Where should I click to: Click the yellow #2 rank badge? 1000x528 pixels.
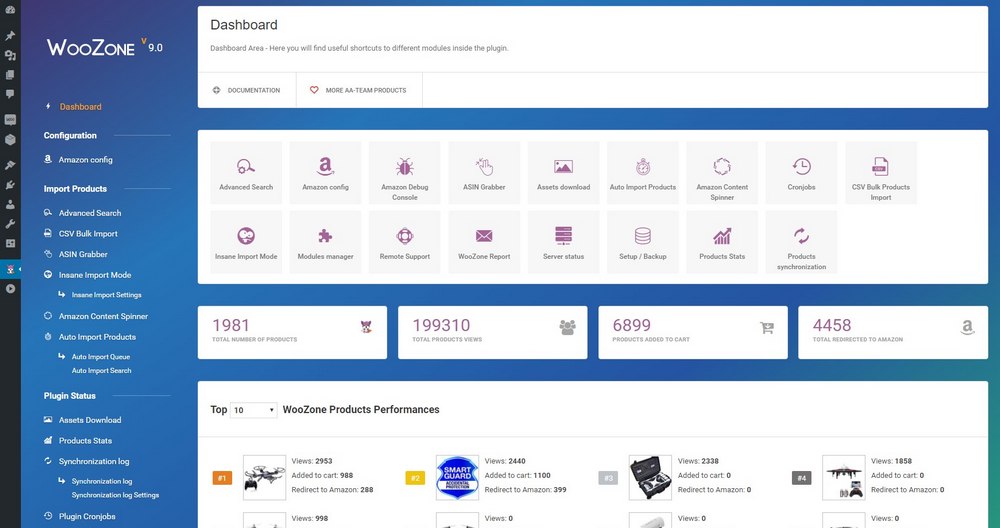click(415, 478)
